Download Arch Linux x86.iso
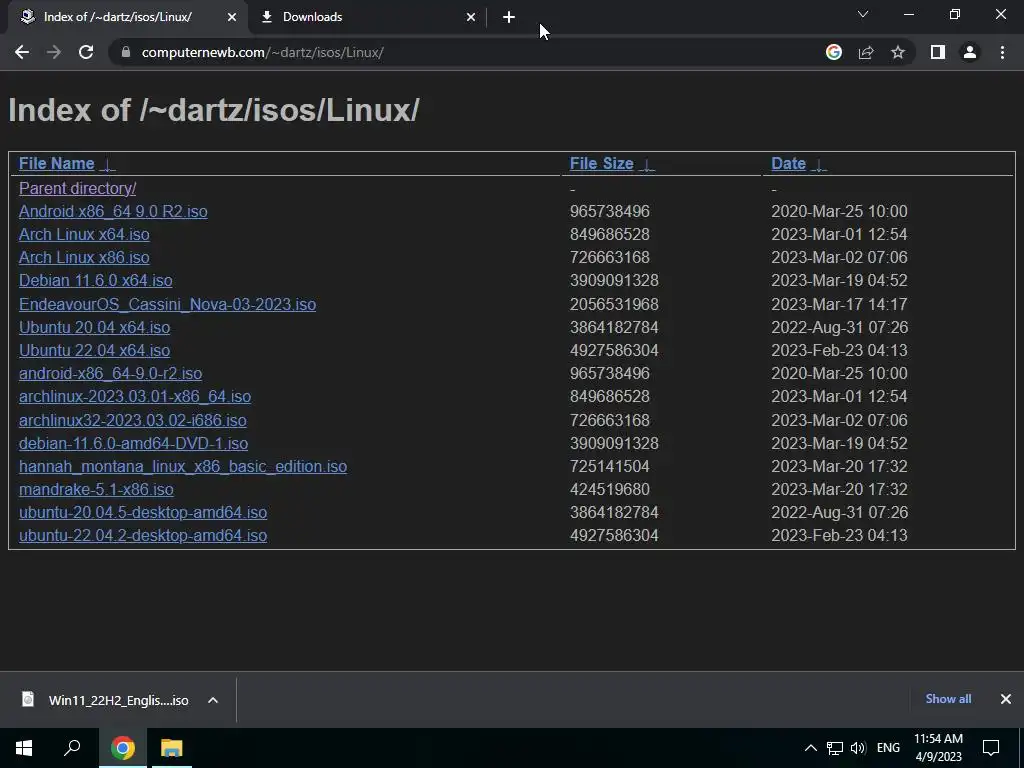This screenshot has height=768, width=1024. pyautogui.click(x=84, y=257)
